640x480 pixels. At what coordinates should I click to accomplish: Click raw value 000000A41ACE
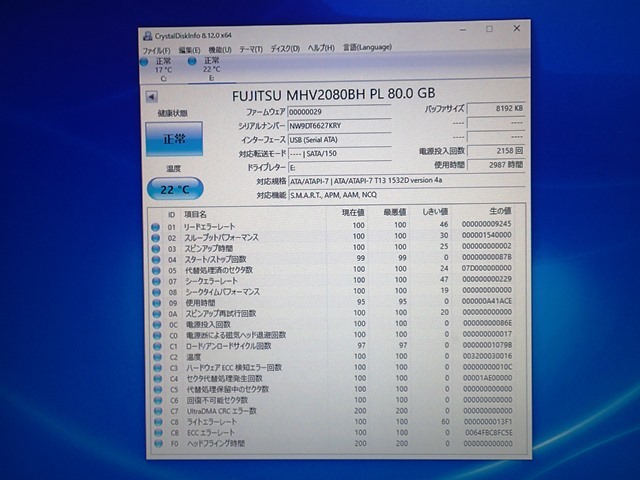coord(487,301)
